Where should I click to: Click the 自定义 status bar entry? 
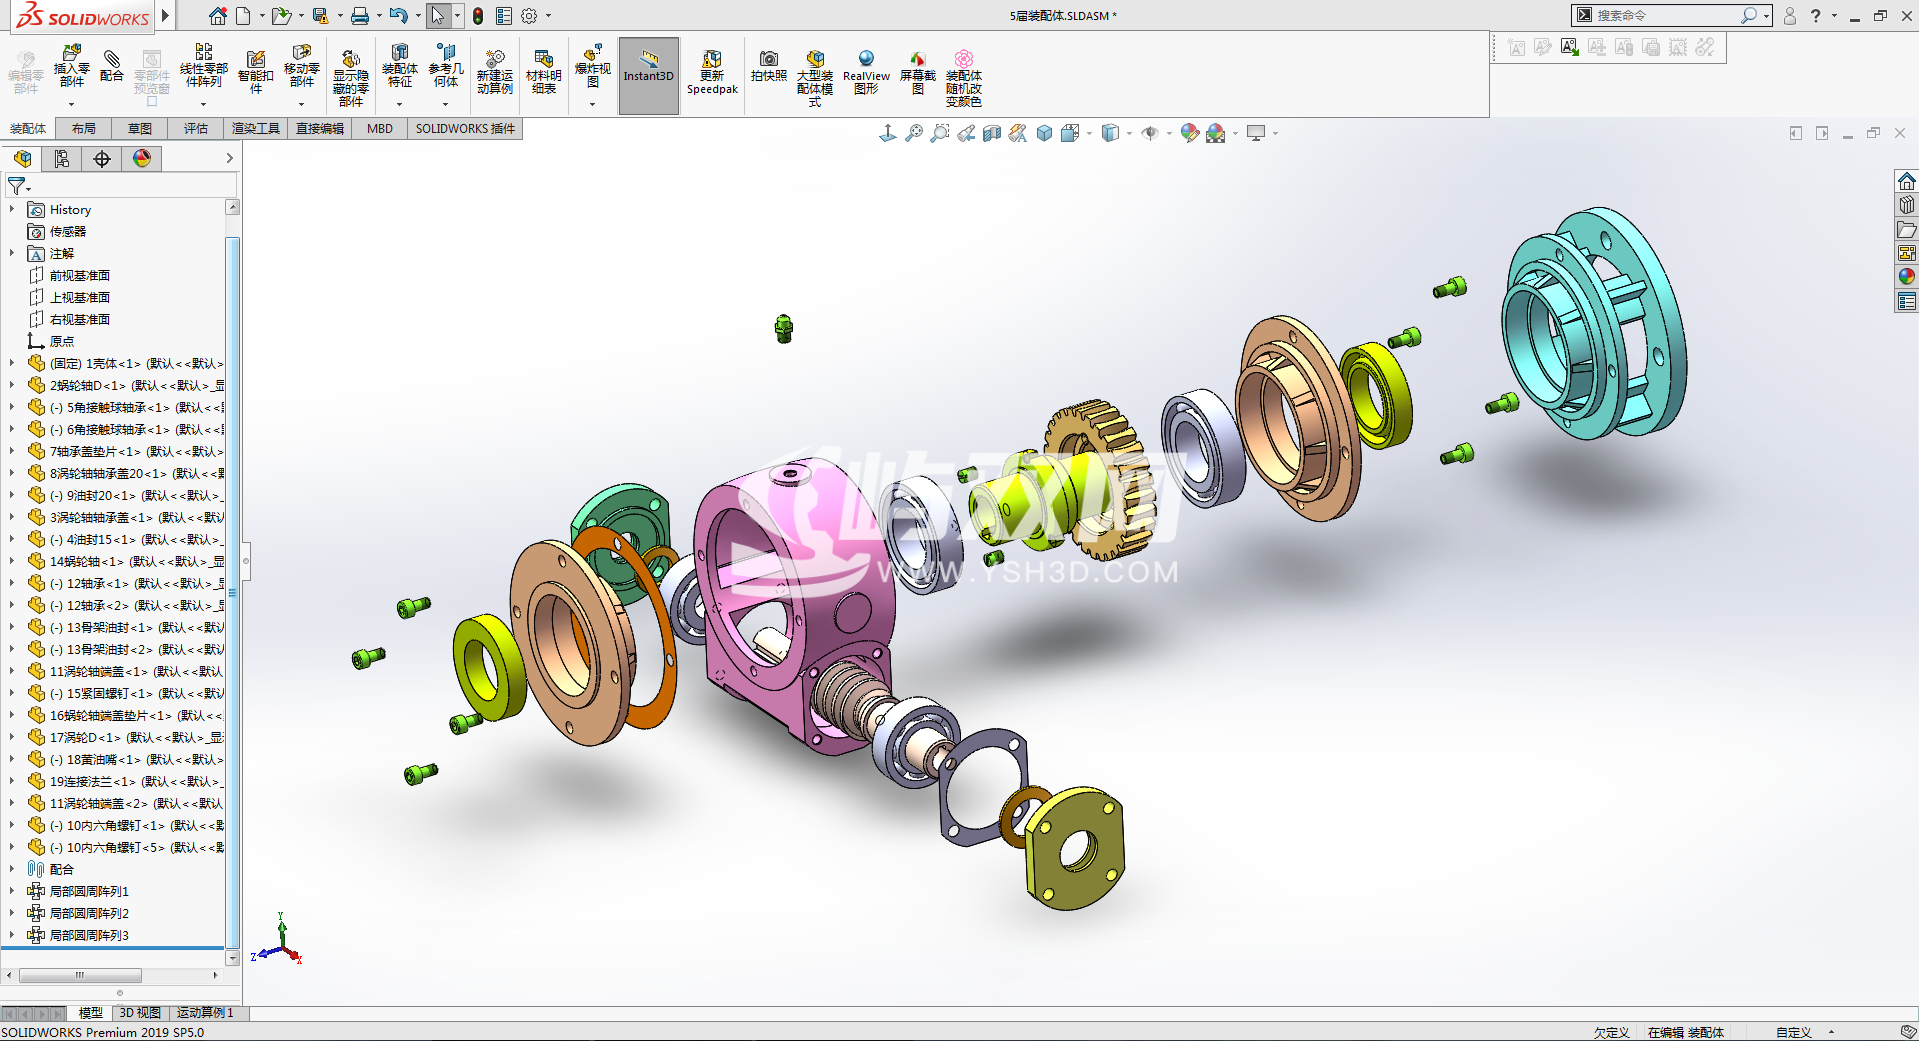point(1794,1033)
